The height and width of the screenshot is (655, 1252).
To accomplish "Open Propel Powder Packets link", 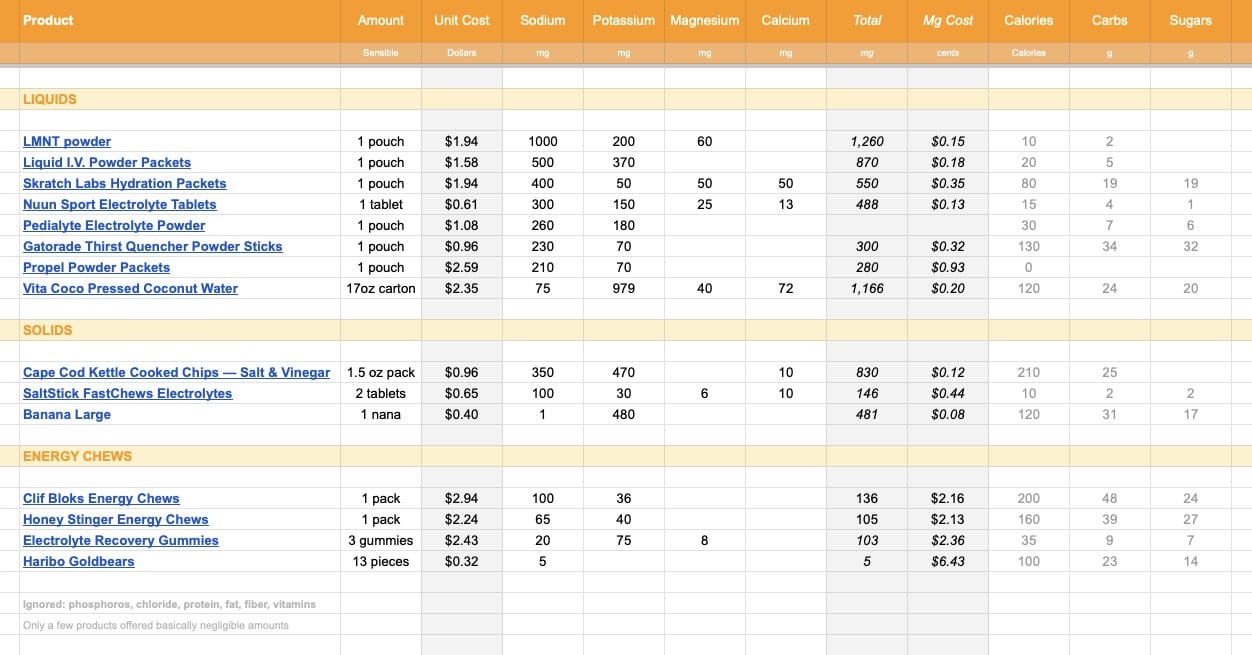I will pyautogui.click(x=97, y=267).
